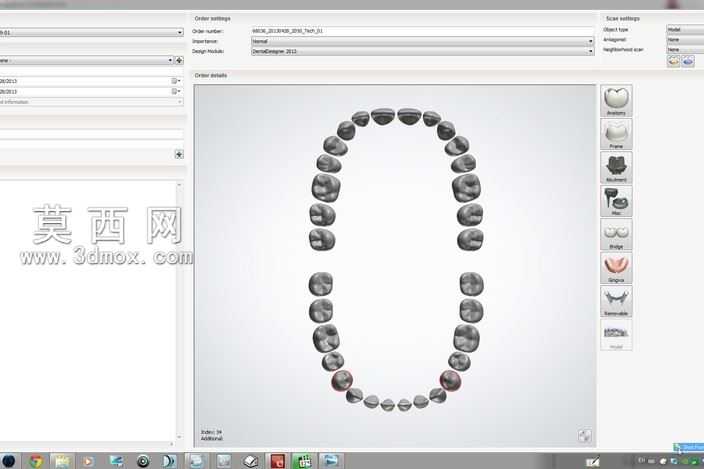This screenshot has width=704, height=469.
Task: Open the calendar picker on second date field
Action: tap(176, 91)
